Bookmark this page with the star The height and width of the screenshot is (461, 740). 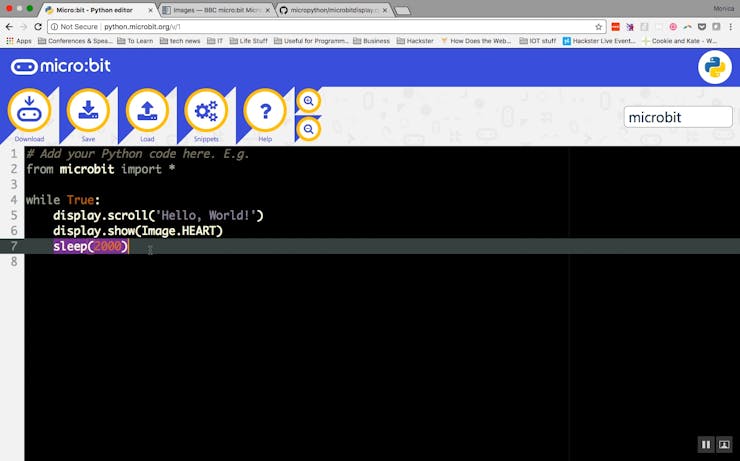(x=598, y=27)
